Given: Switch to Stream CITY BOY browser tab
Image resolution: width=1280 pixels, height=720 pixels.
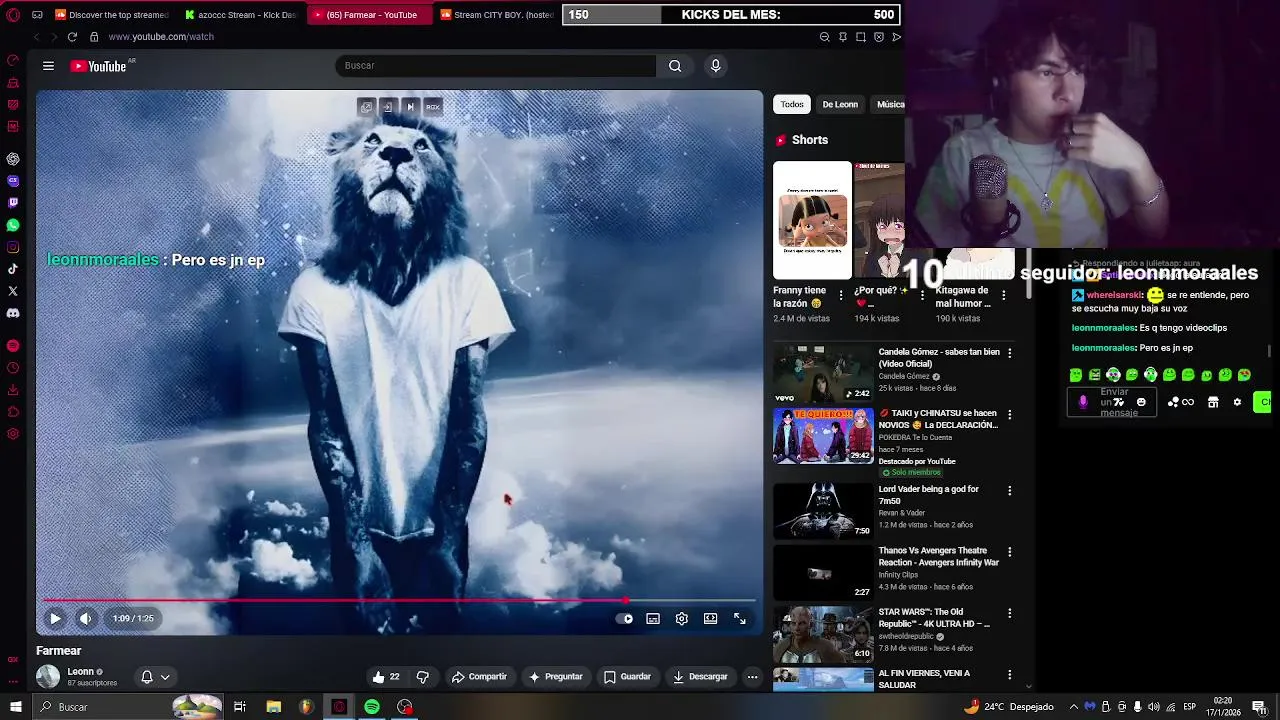Looking at the screenshot, I should [x=496, y=15].
